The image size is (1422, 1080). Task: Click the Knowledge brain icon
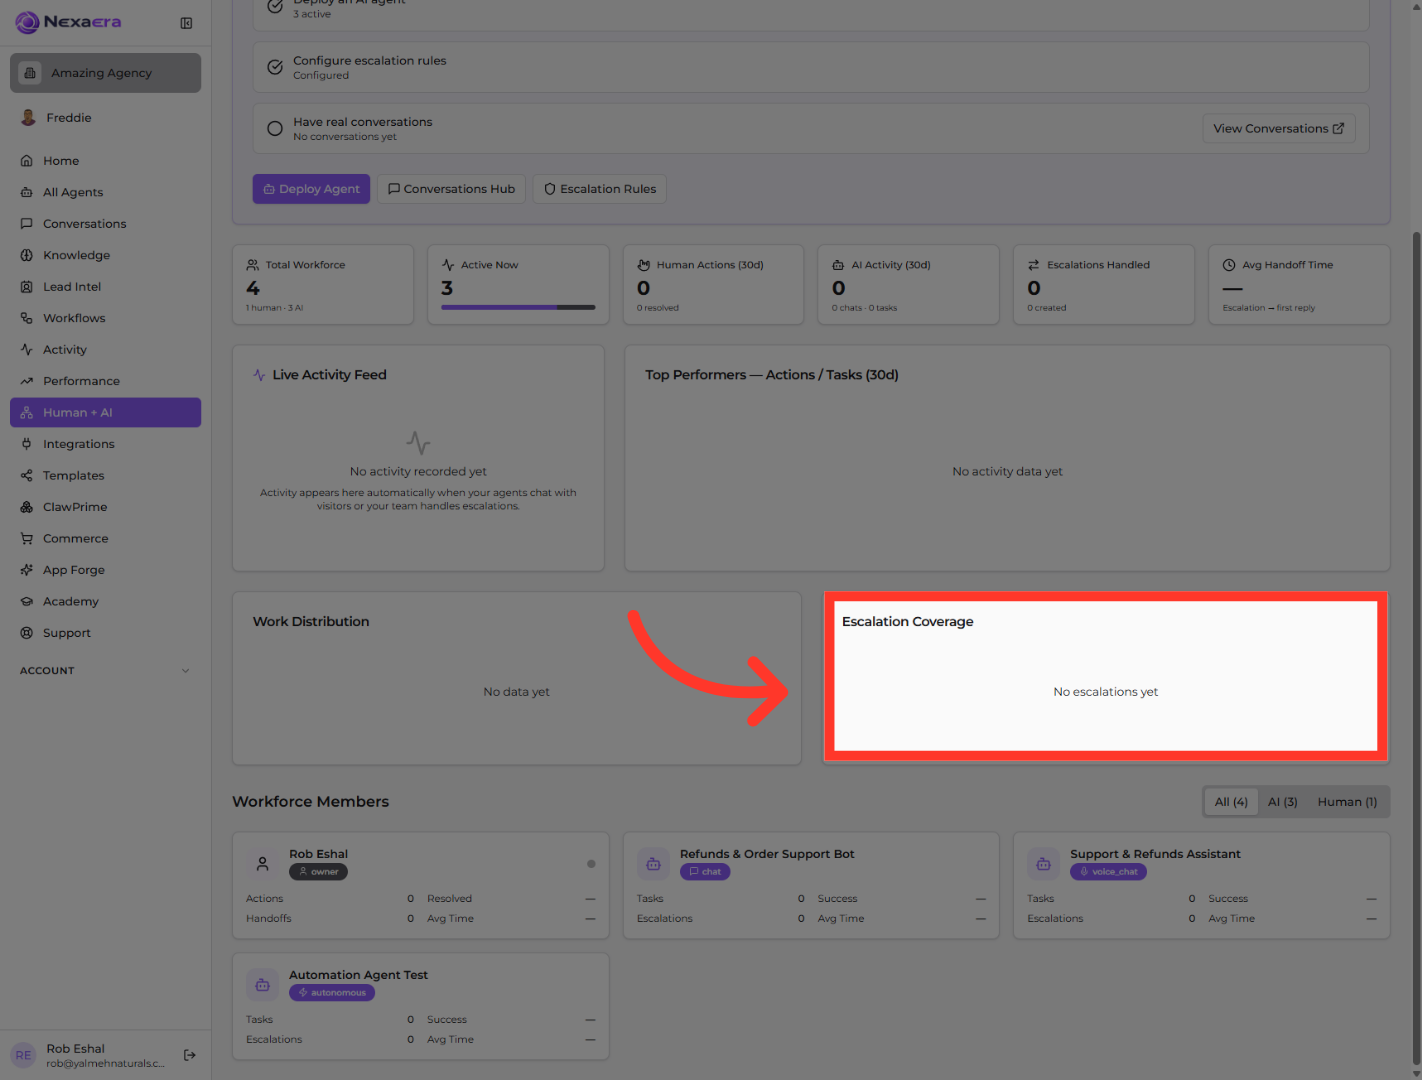coord(27,255)
